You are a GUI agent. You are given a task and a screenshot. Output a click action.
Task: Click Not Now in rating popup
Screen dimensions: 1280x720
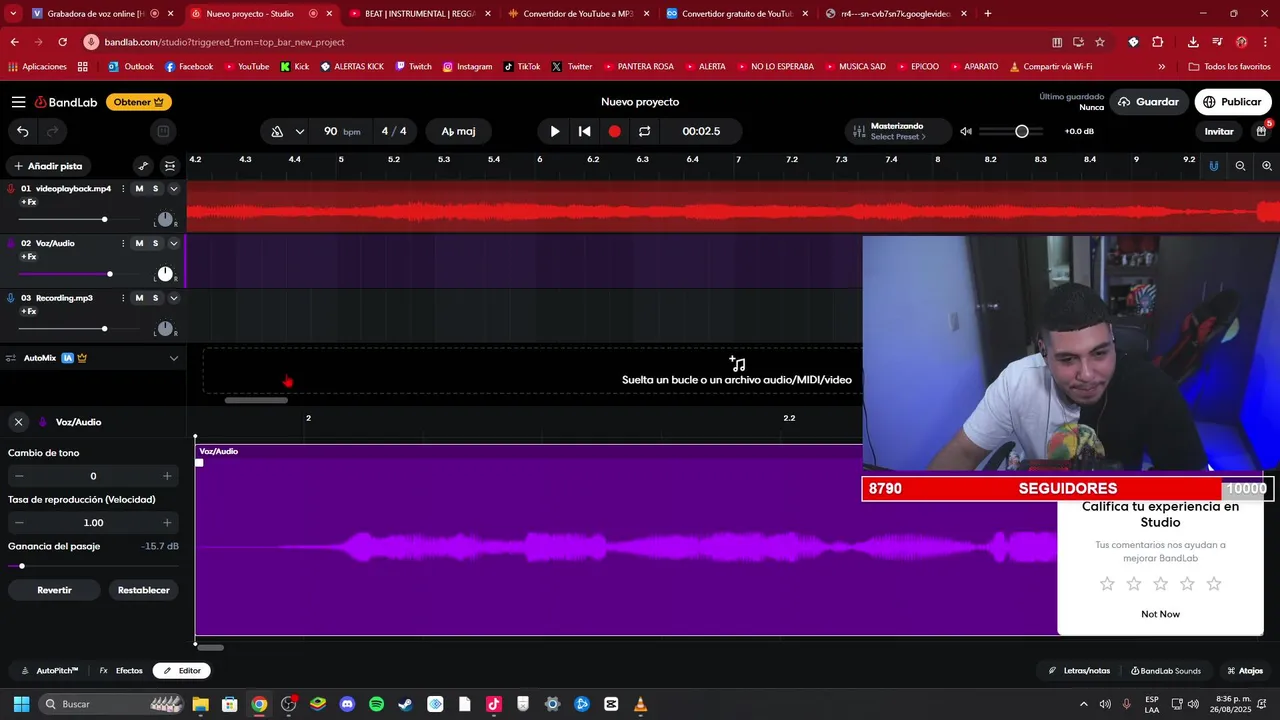coord(1160,614)
